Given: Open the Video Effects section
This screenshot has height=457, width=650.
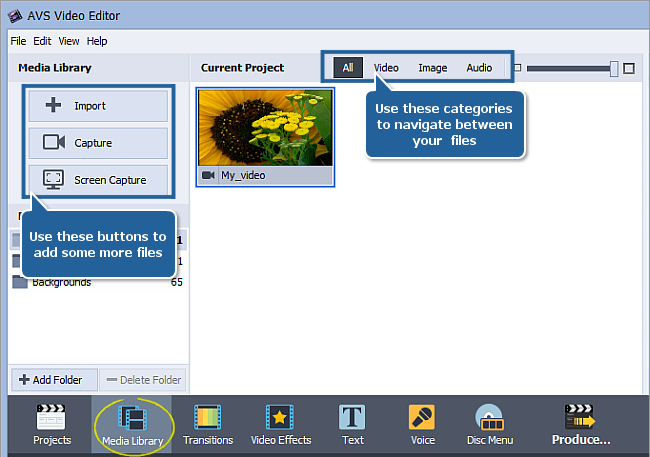Looking at the screenshot, I should click(x=281, y=425).
